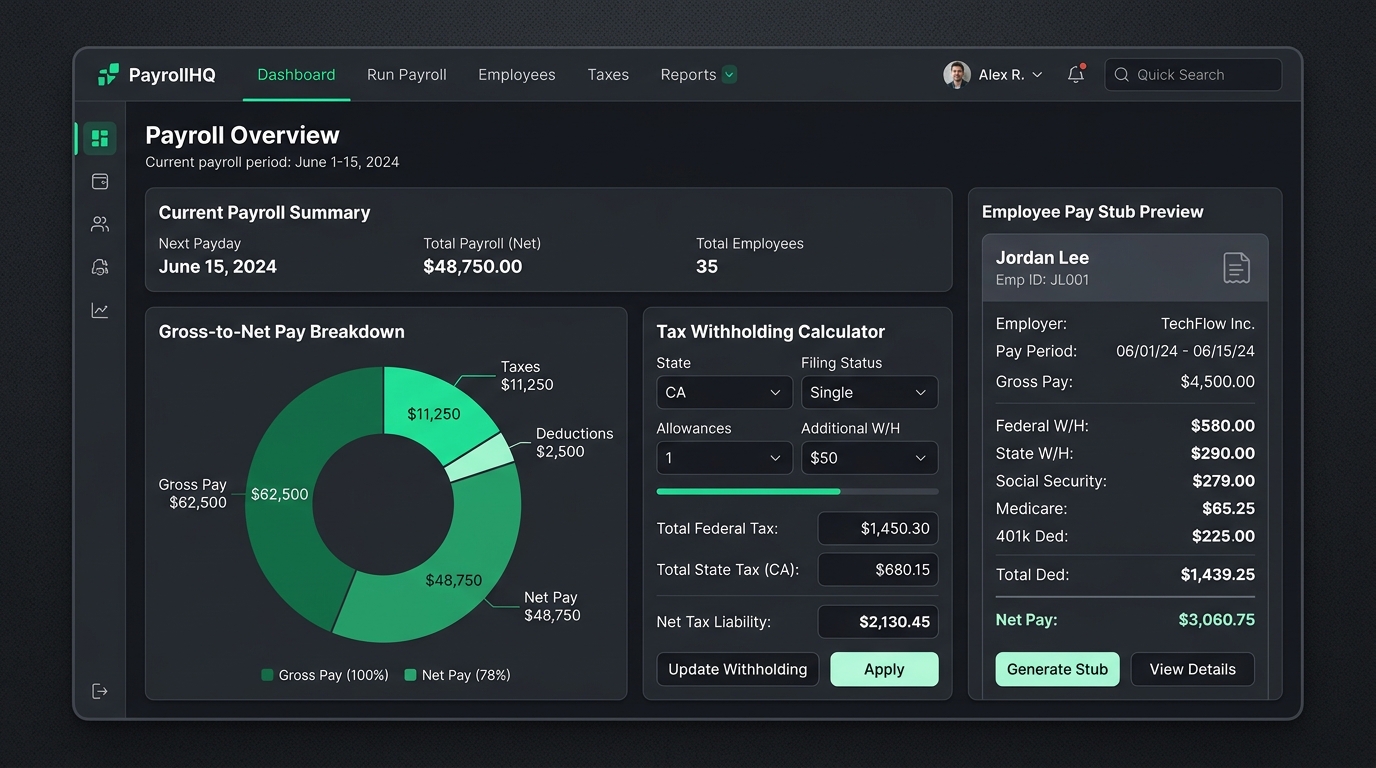The height and width of the screenshot is (768, 1376).
Task: Open the State dropdown showing CA
Action: tap(724, 393)
